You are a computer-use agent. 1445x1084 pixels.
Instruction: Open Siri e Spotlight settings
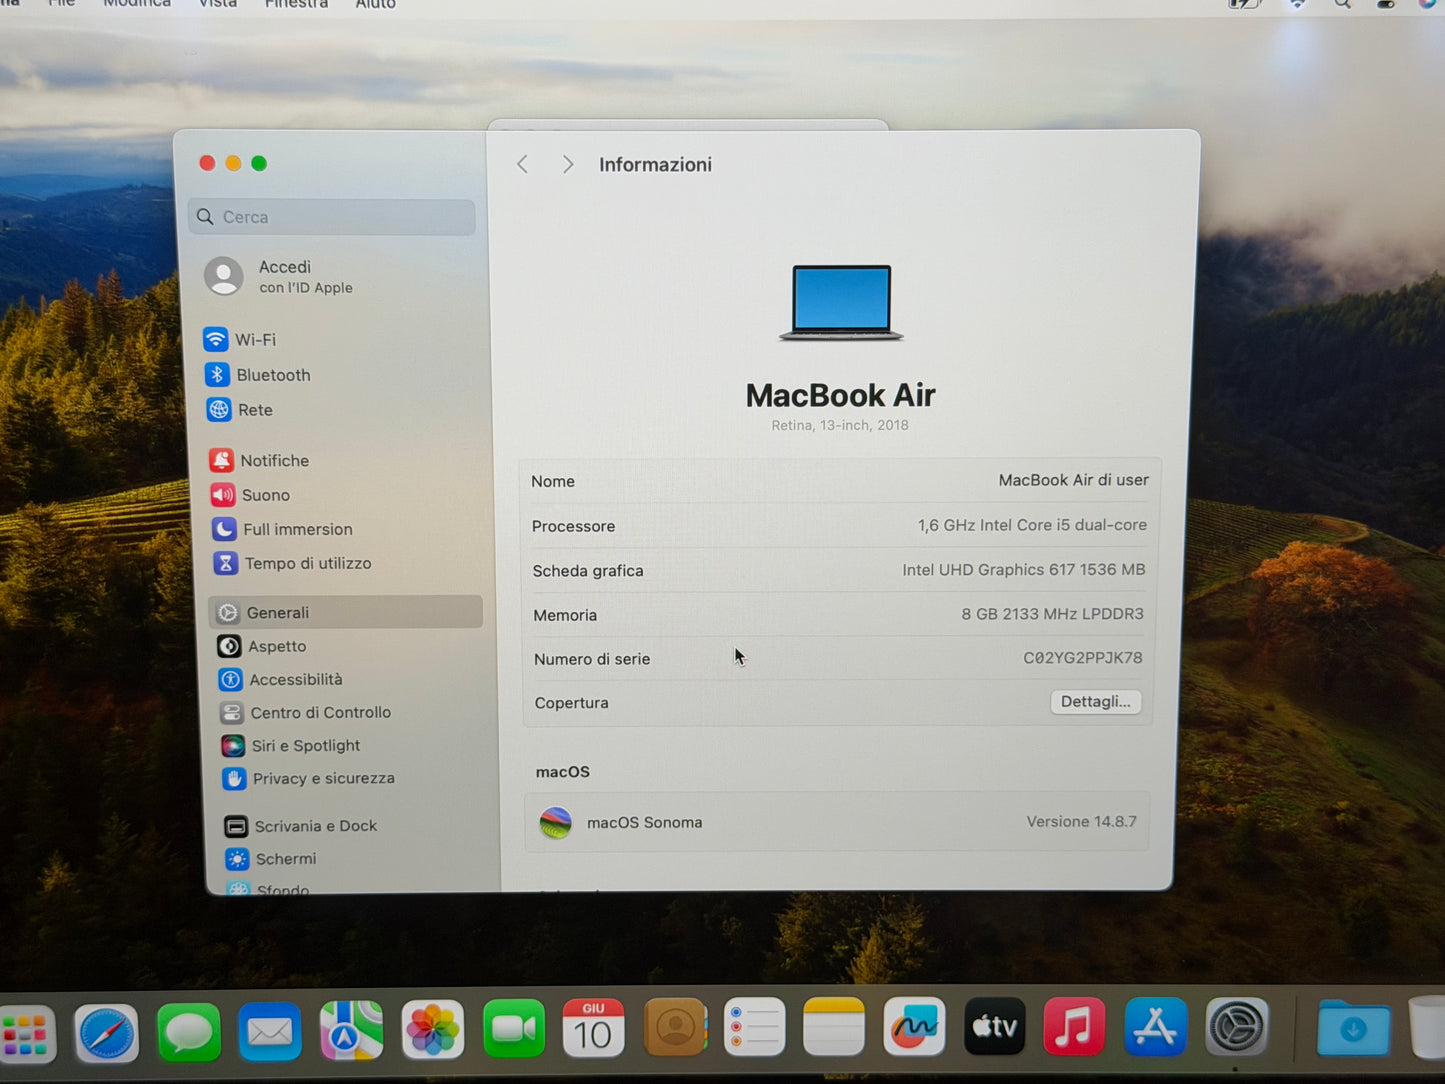pos(291,746)
